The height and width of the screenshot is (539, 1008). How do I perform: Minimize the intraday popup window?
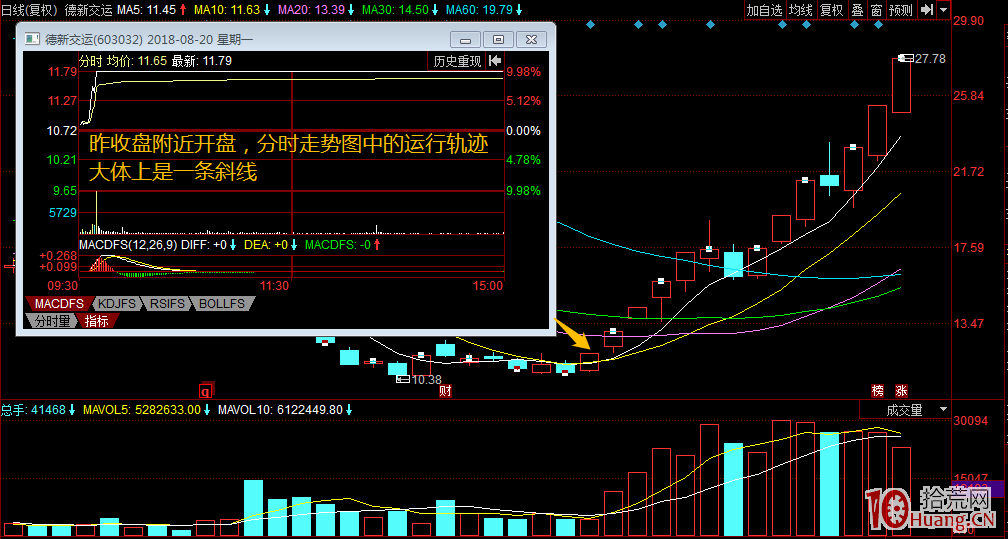[x=465, y=39]
